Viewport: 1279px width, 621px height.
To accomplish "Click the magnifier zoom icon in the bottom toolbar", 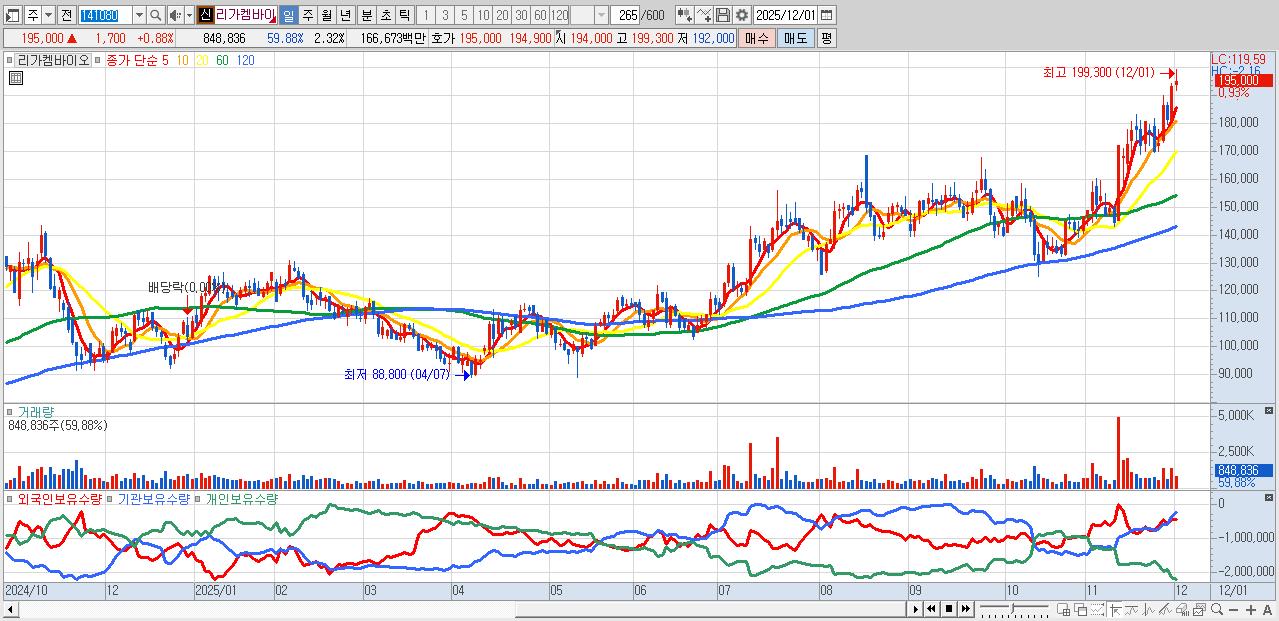I will click(1217, 609).
